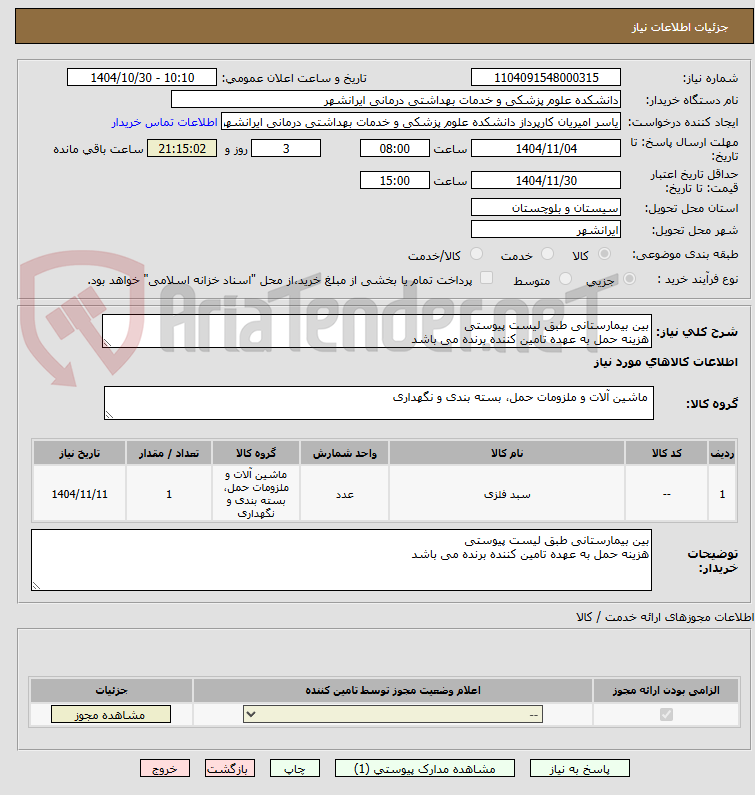Click the عدد unit cell

[x=344, y=494]
